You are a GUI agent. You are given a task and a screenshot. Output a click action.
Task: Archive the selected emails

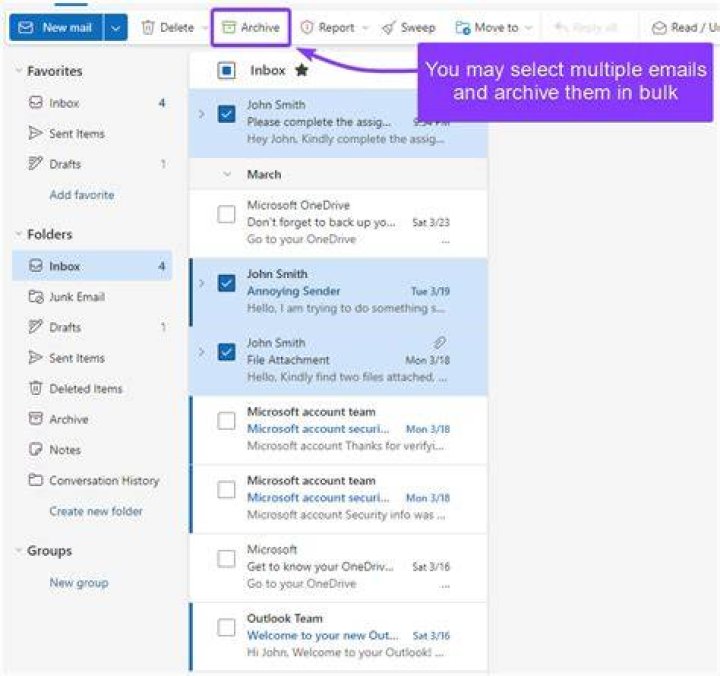click(x=251, y=28)
